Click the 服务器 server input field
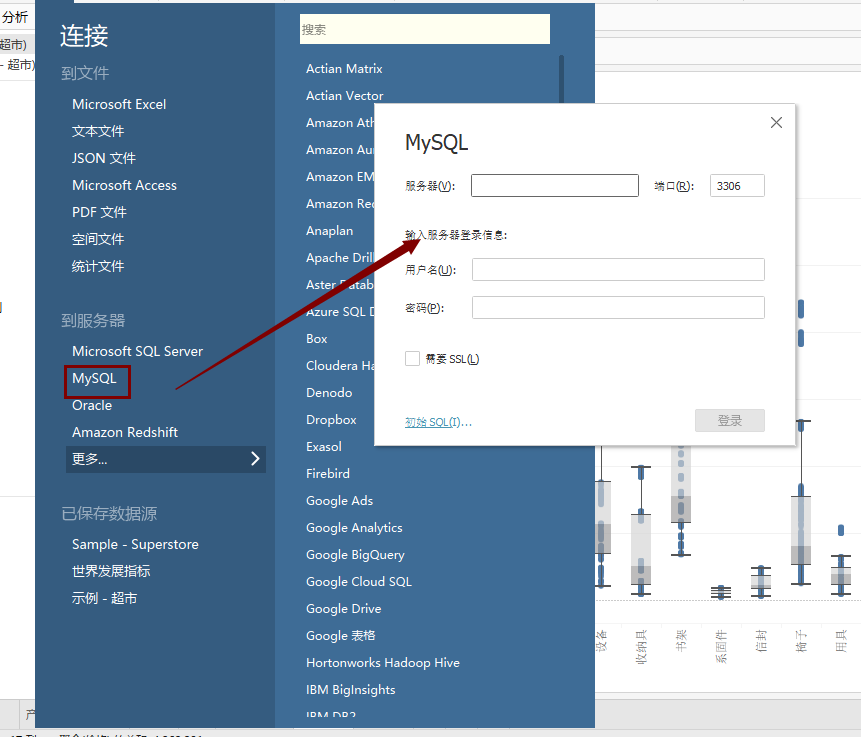This screenshot has height=737, width=861. 554,185
